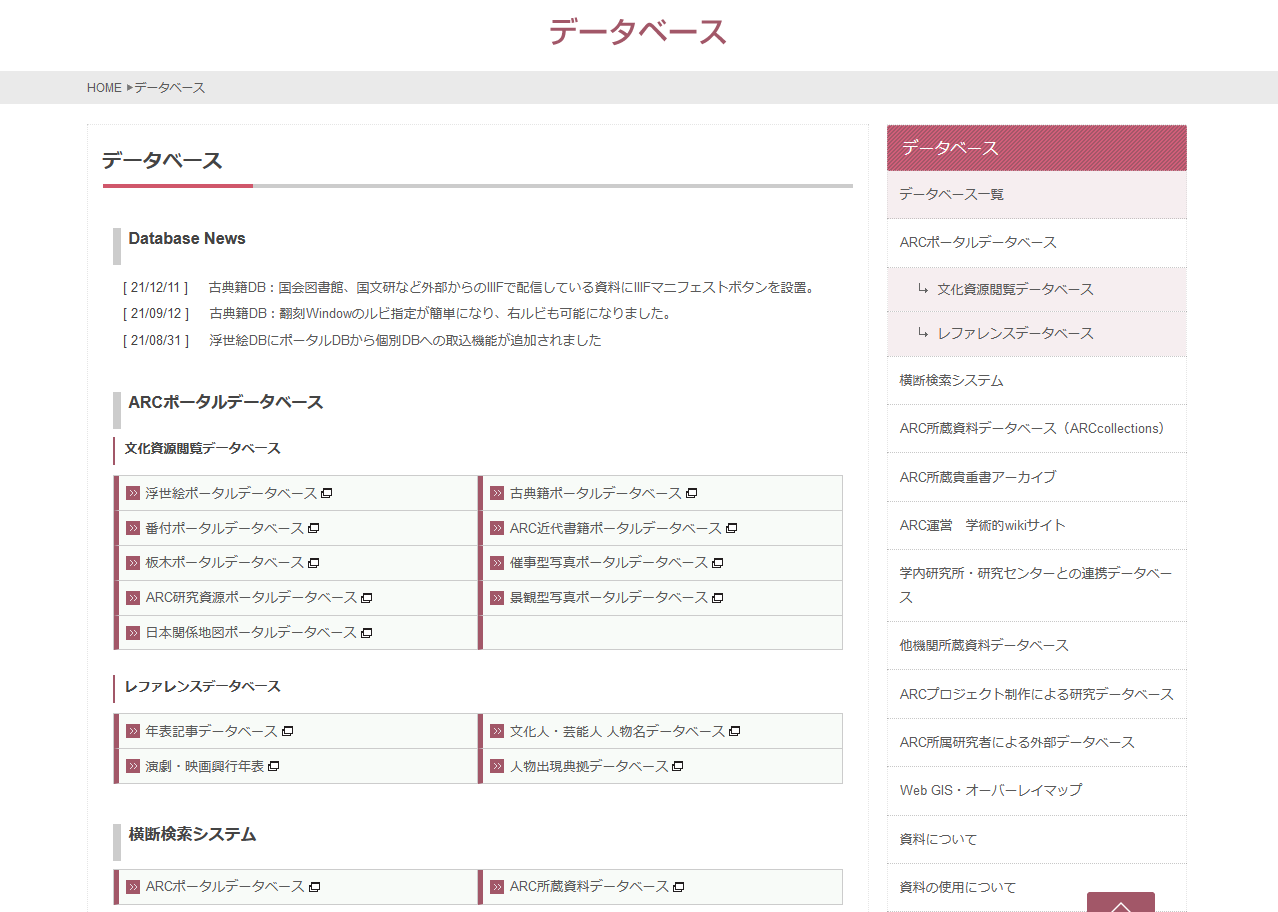Click external-window icon beside 催事型写真ポータルデータベース
Viewport: 1278px width, 912px height.
tap(718, 563)
